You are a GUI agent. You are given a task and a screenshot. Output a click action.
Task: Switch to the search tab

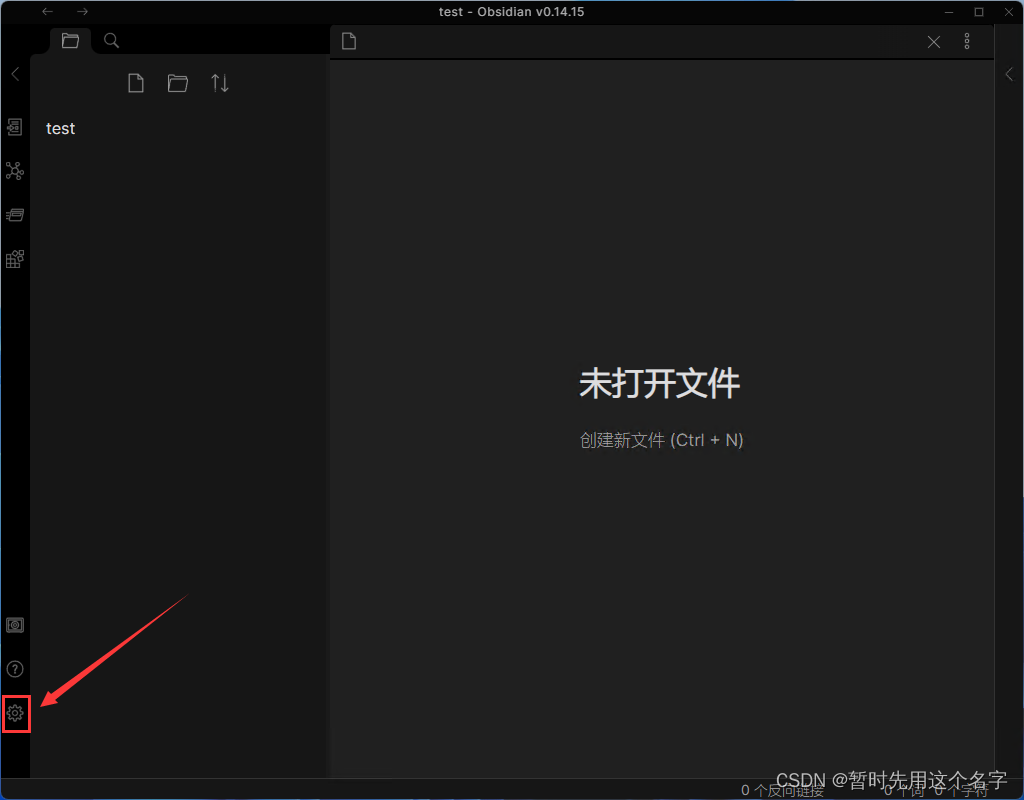coord(110,40)
